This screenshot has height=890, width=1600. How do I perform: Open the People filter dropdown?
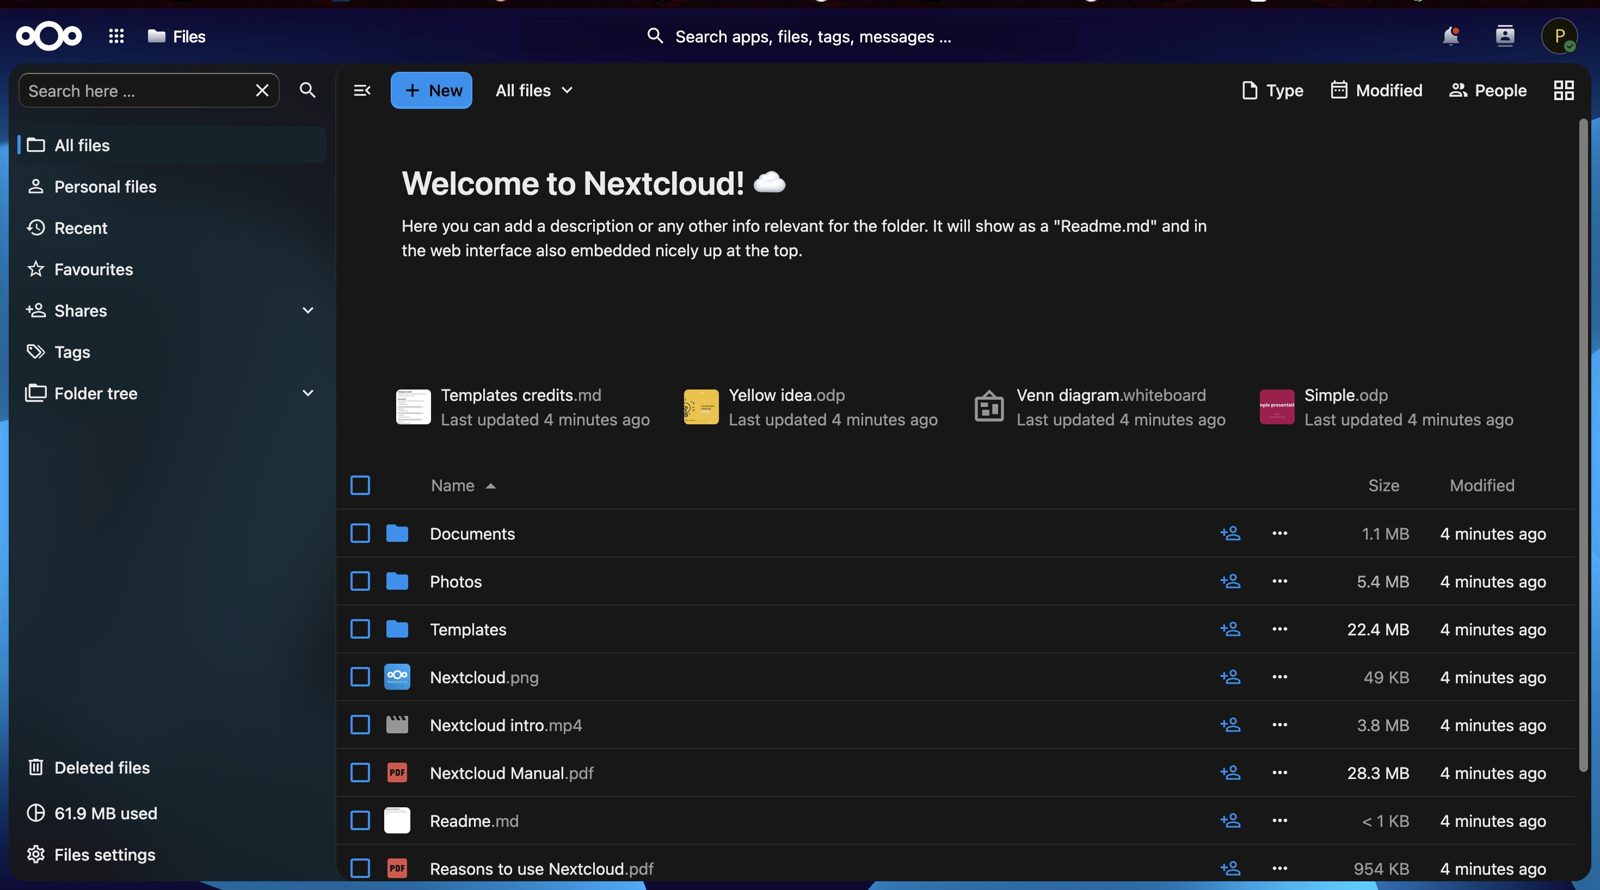point(1488,90)
